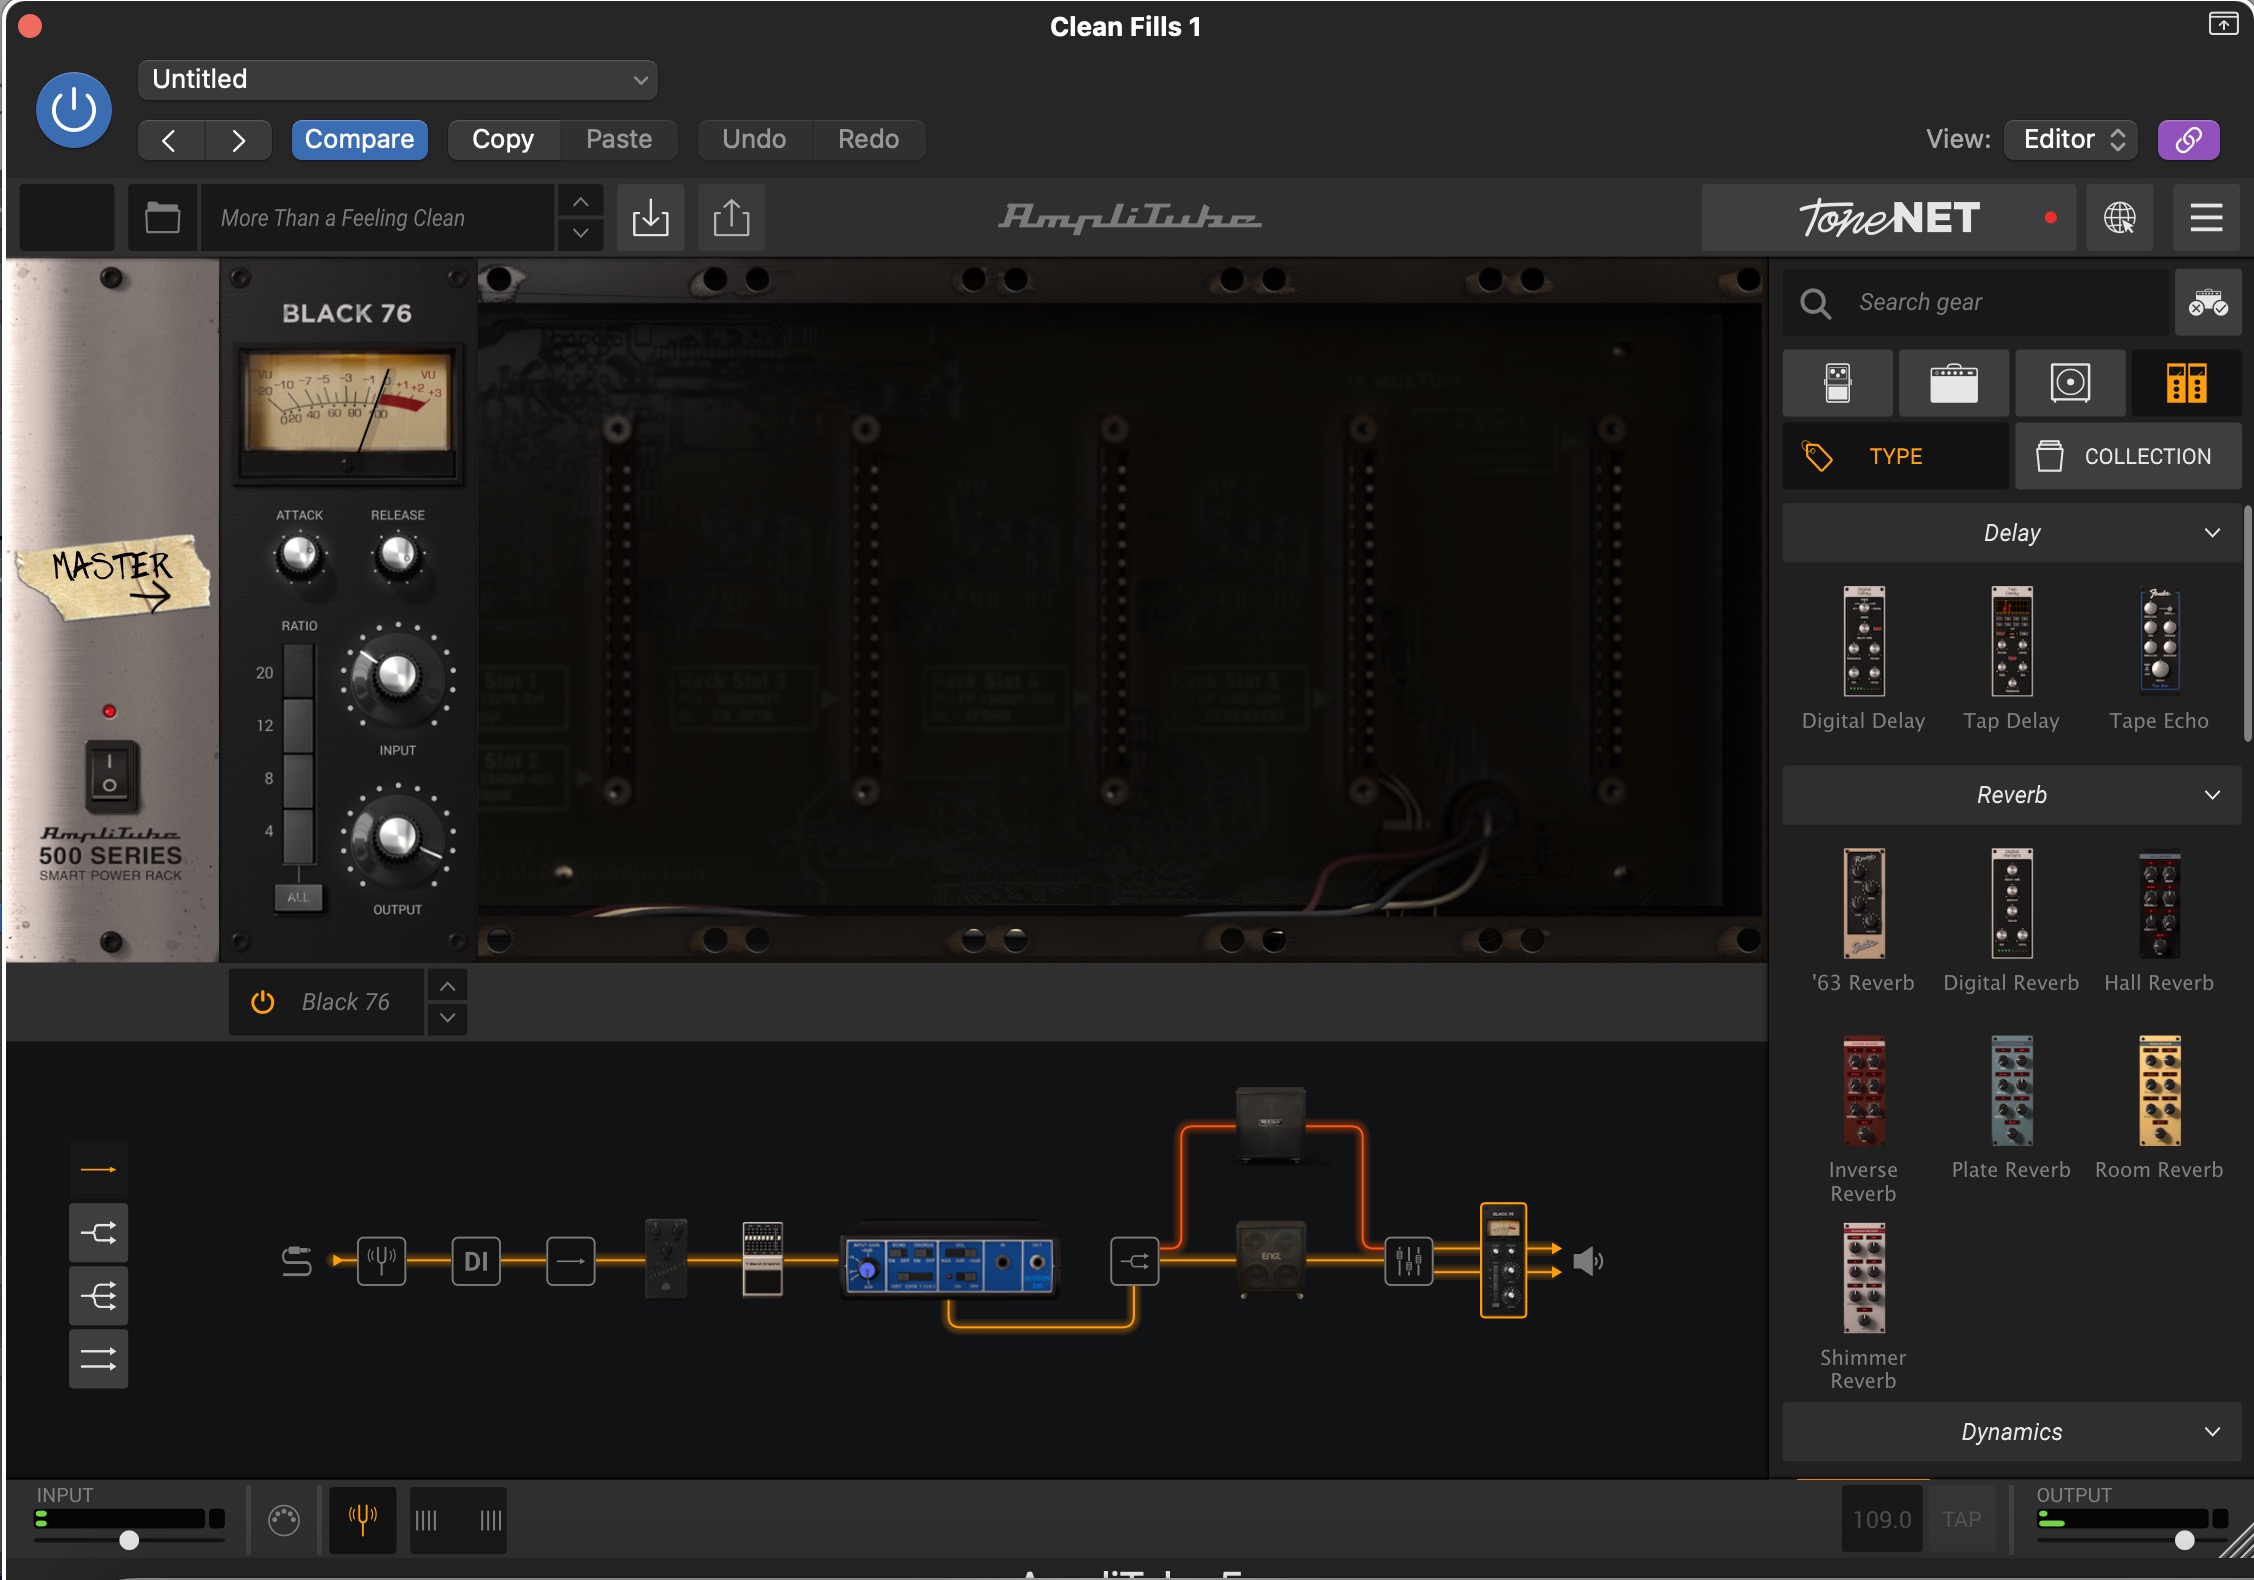Screen dimensions: 2254x1580
Task: Select the single serial signal chain routing
Action: 98,1169
